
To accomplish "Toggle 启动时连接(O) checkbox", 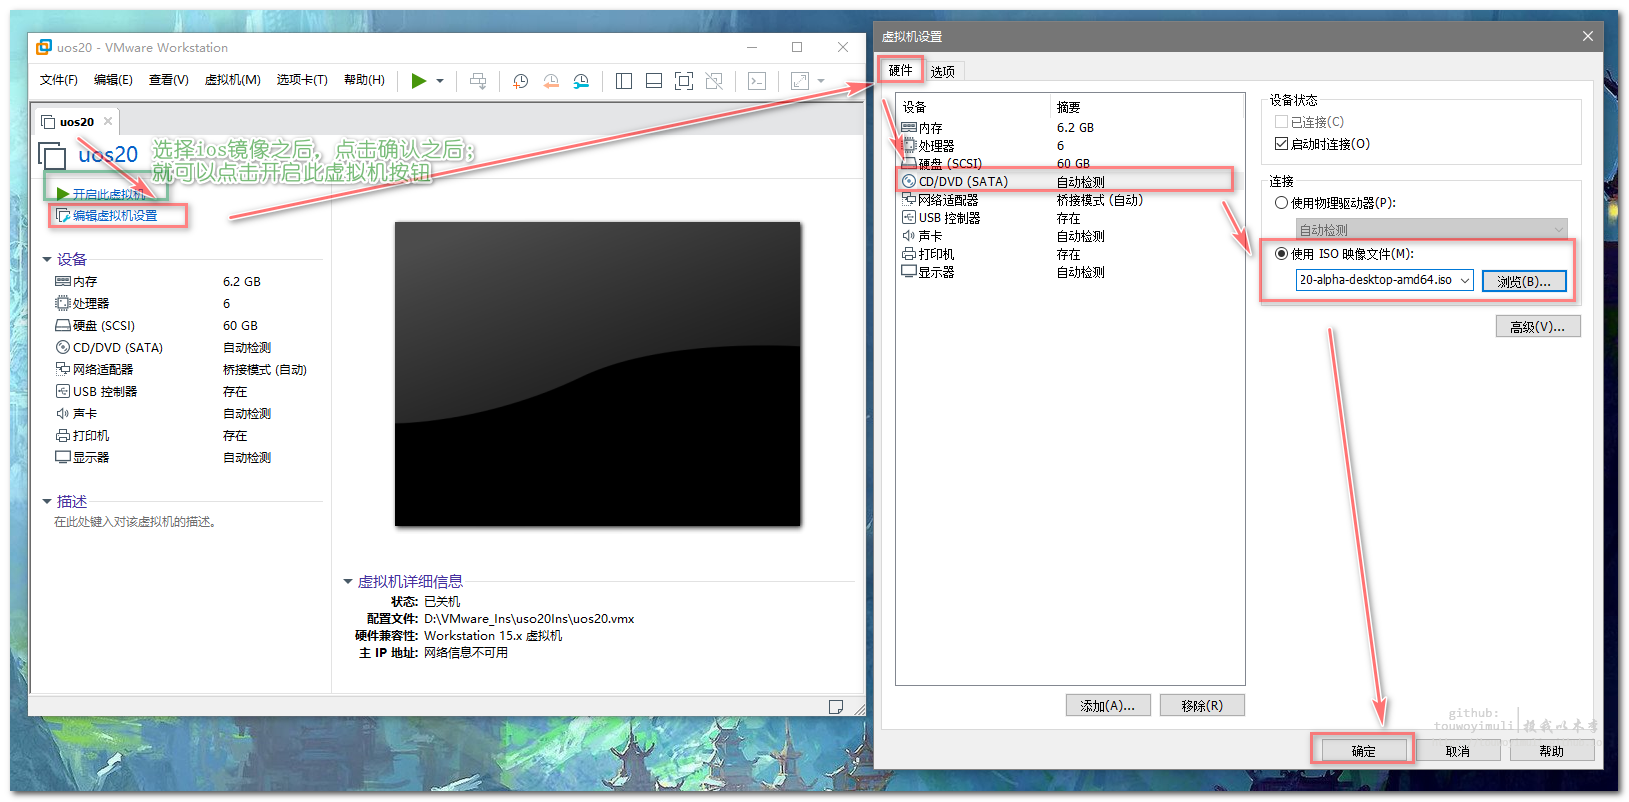I will point(1281,144).
